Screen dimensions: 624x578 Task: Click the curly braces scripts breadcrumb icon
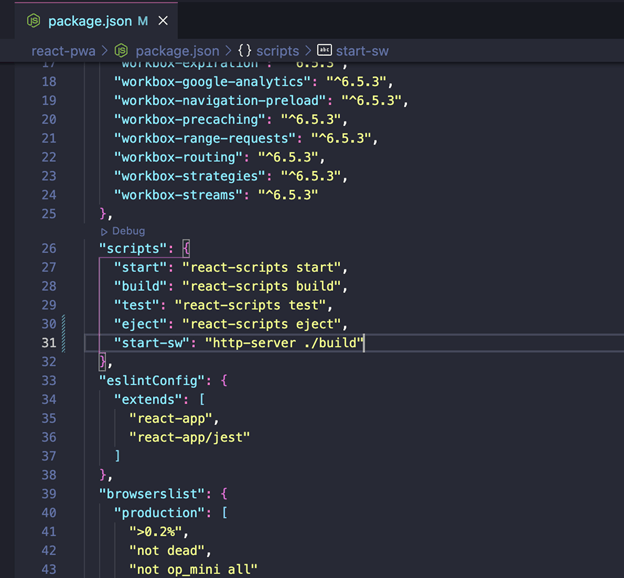tap(245, 51)
